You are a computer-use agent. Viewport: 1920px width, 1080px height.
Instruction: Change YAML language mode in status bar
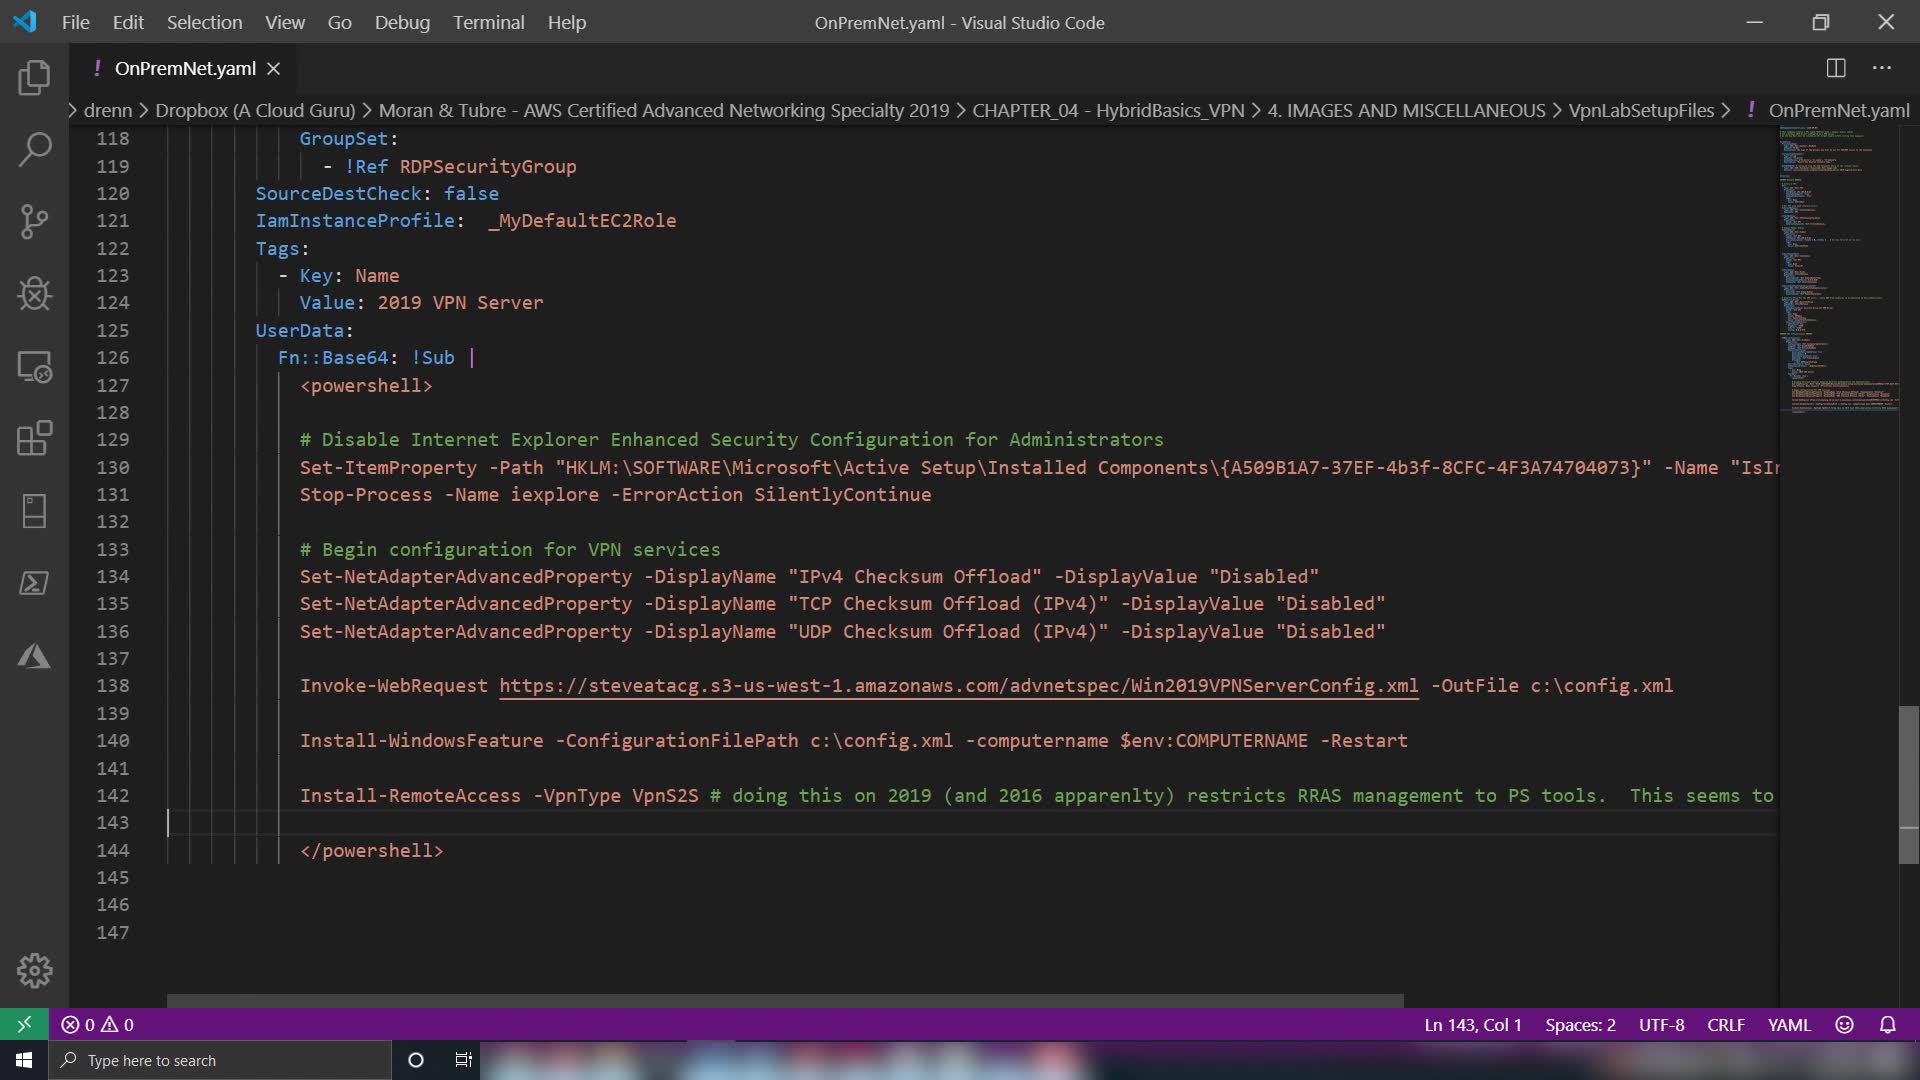click(1789, 1025)
